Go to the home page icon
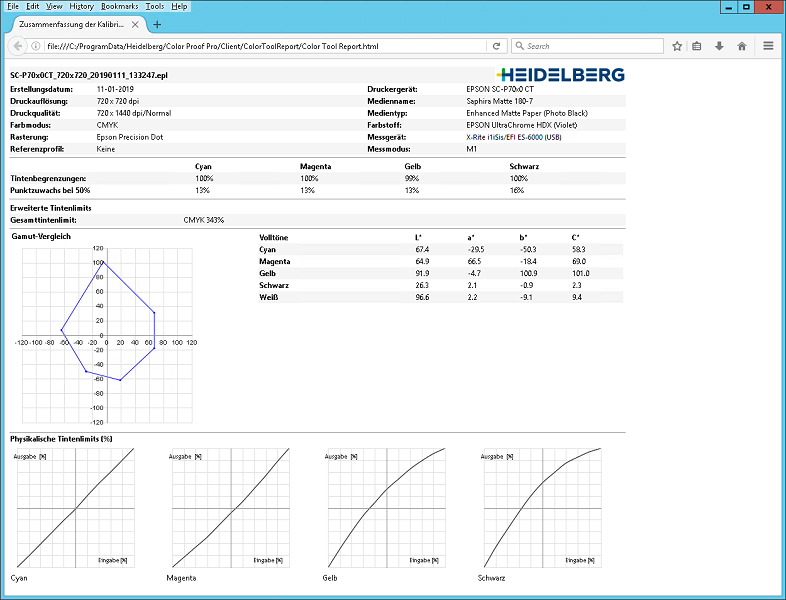Screen dimensions: 786x600 [x=742, y=46]
